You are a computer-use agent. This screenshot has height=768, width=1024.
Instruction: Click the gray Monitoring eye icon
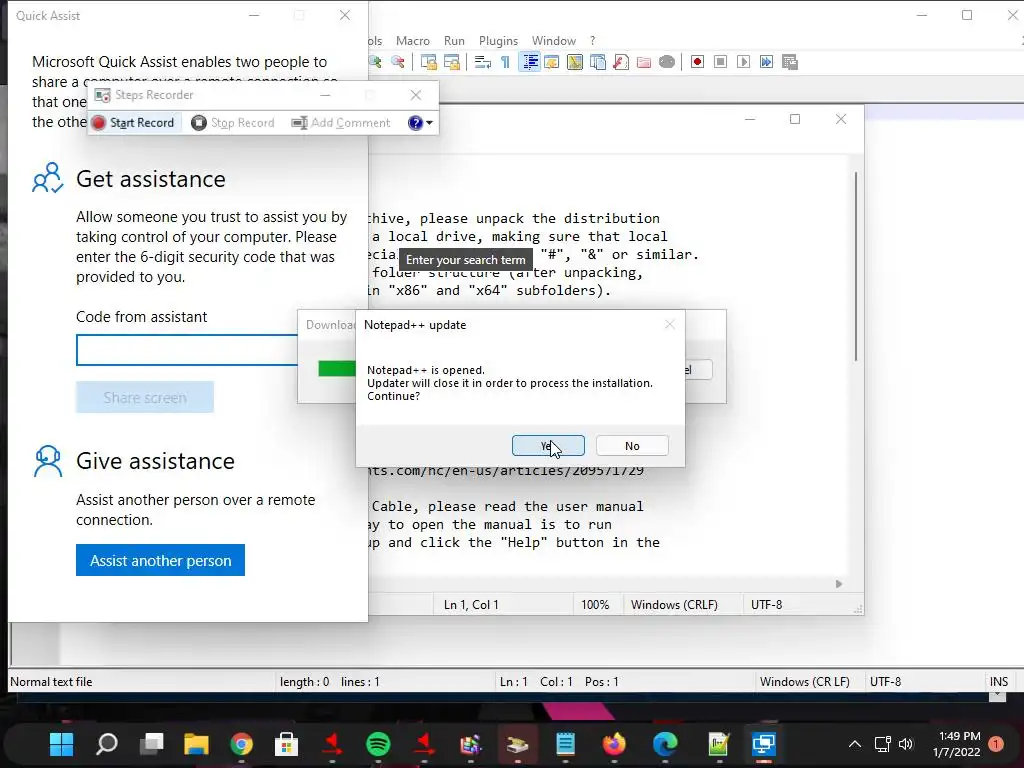[x=667, y=62]
